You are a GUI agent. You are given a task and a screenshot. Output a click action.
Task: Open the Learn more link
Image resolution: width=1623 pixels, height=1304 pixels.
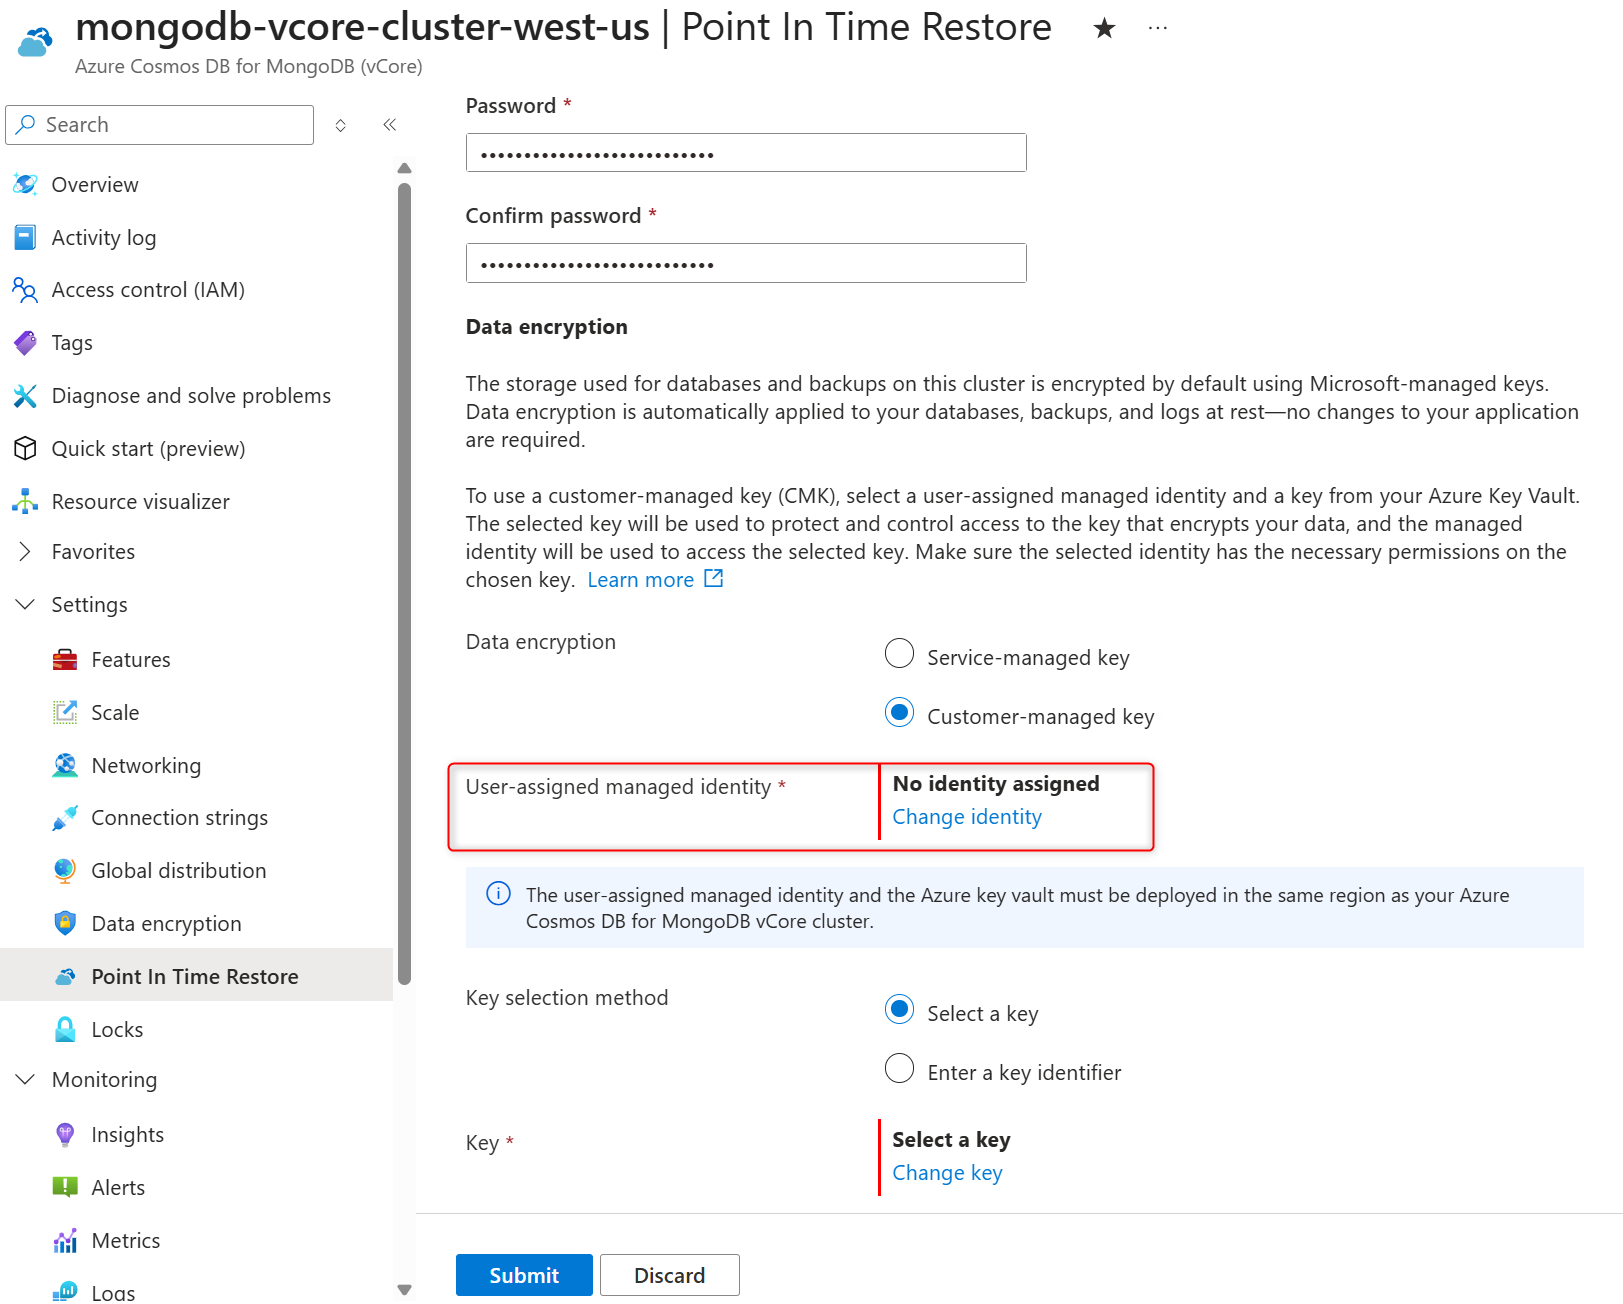pos(655,580)
